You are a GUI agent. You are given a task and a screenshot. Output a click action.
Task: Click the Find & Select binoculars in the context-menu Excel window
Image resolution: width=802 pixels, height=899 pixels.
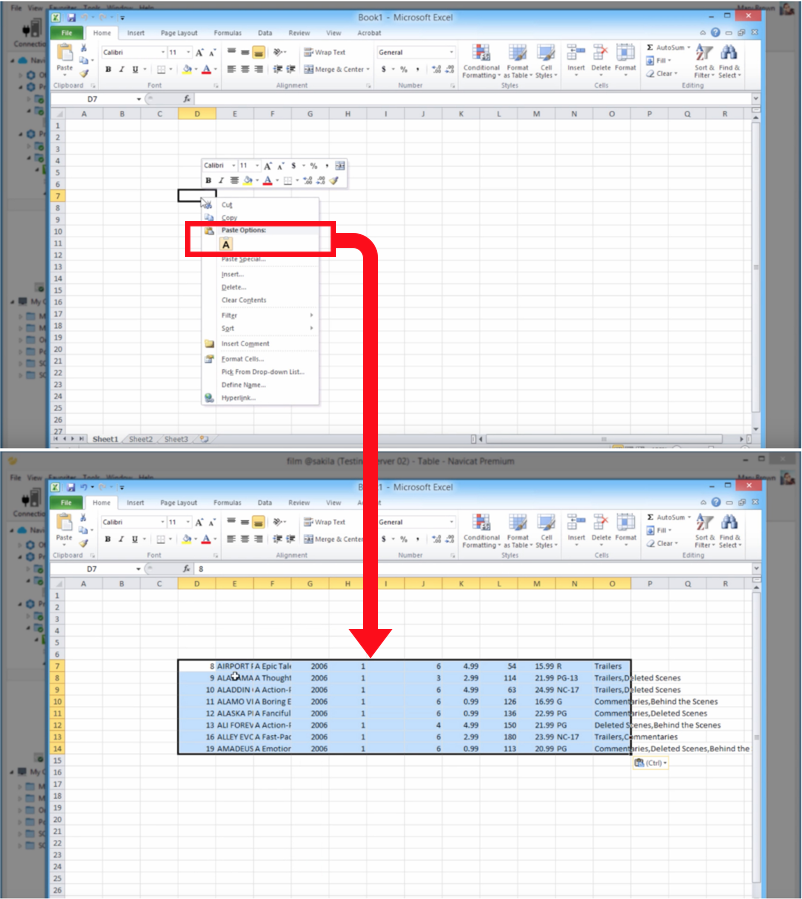coord(729,53)
